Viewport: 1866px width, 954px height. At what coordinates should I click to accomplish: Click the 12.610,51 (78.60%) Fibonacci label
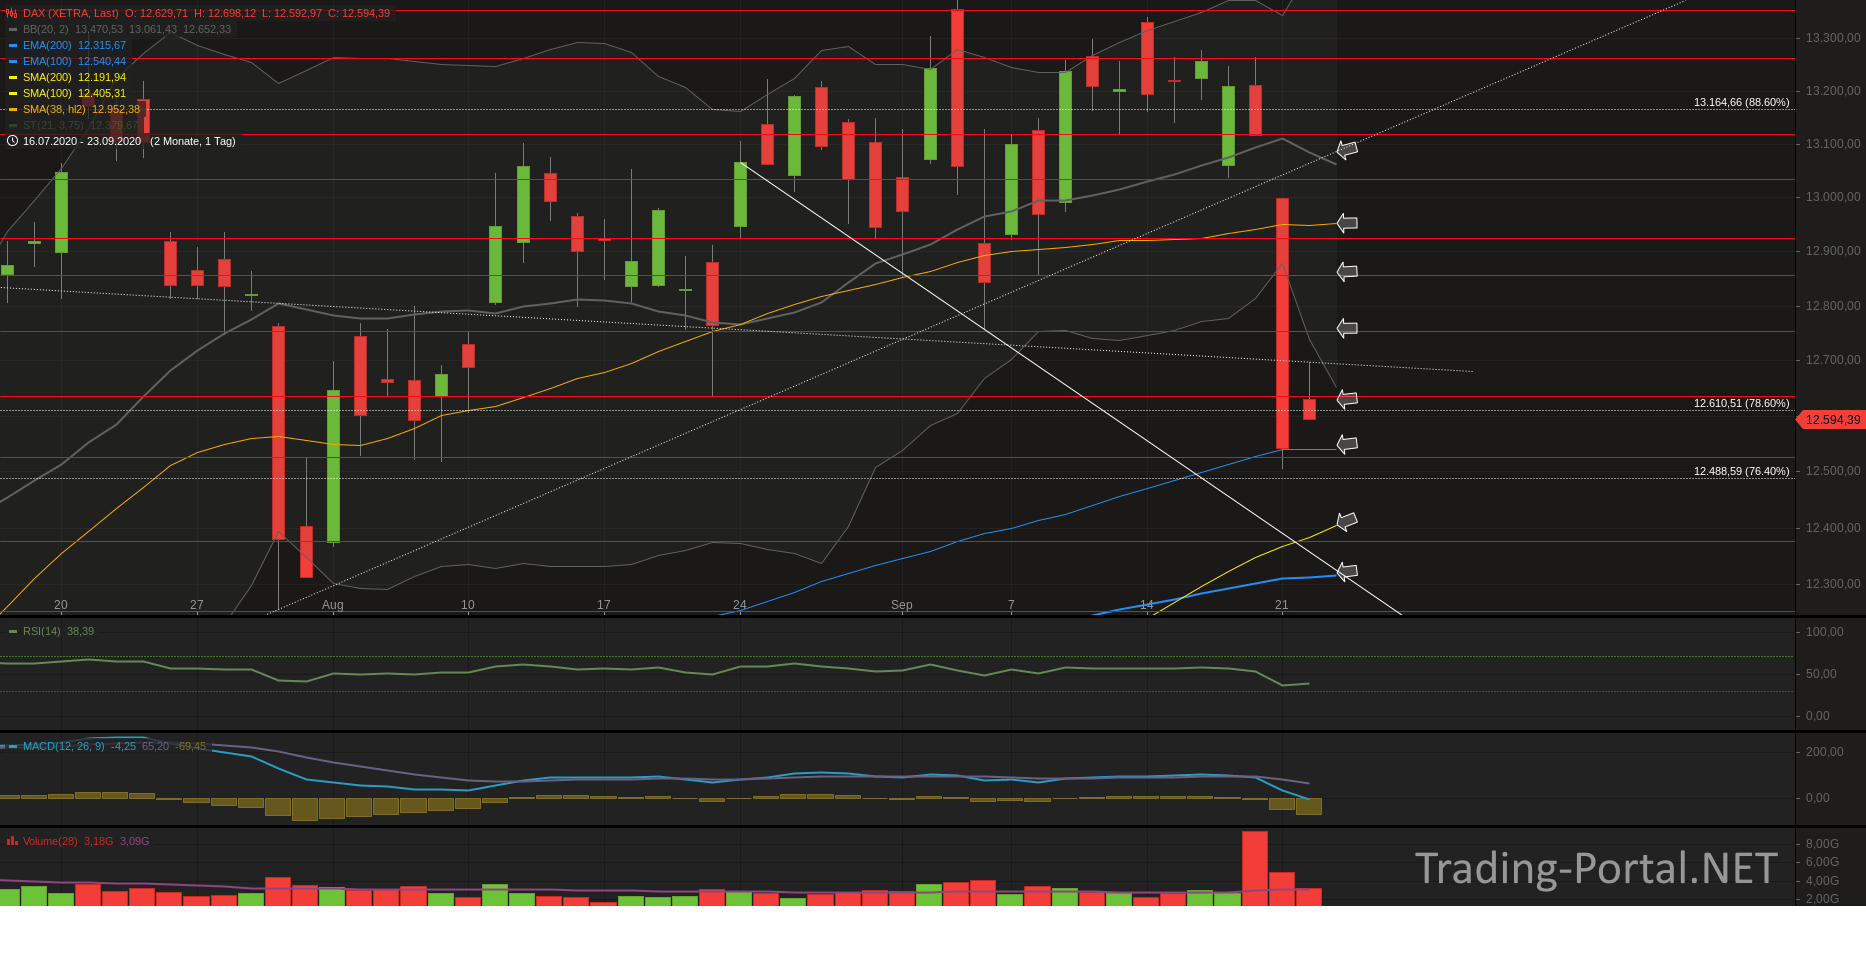pos(1741,403)
